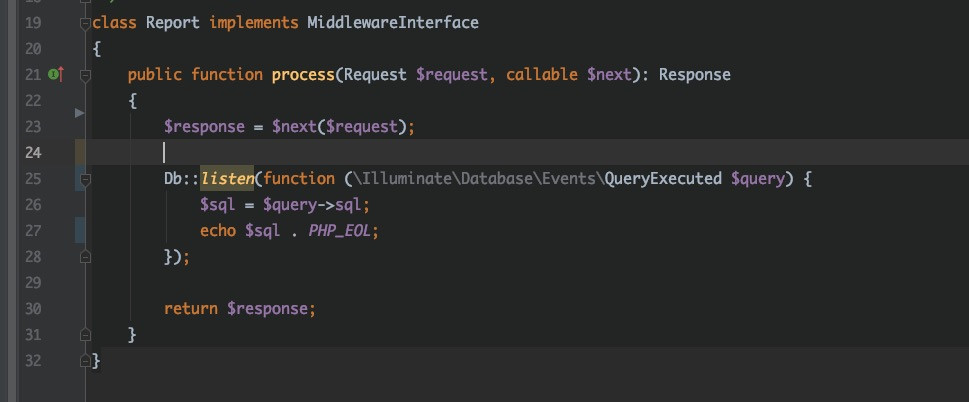Click the fold end marker on line 28

coord(85,256)
